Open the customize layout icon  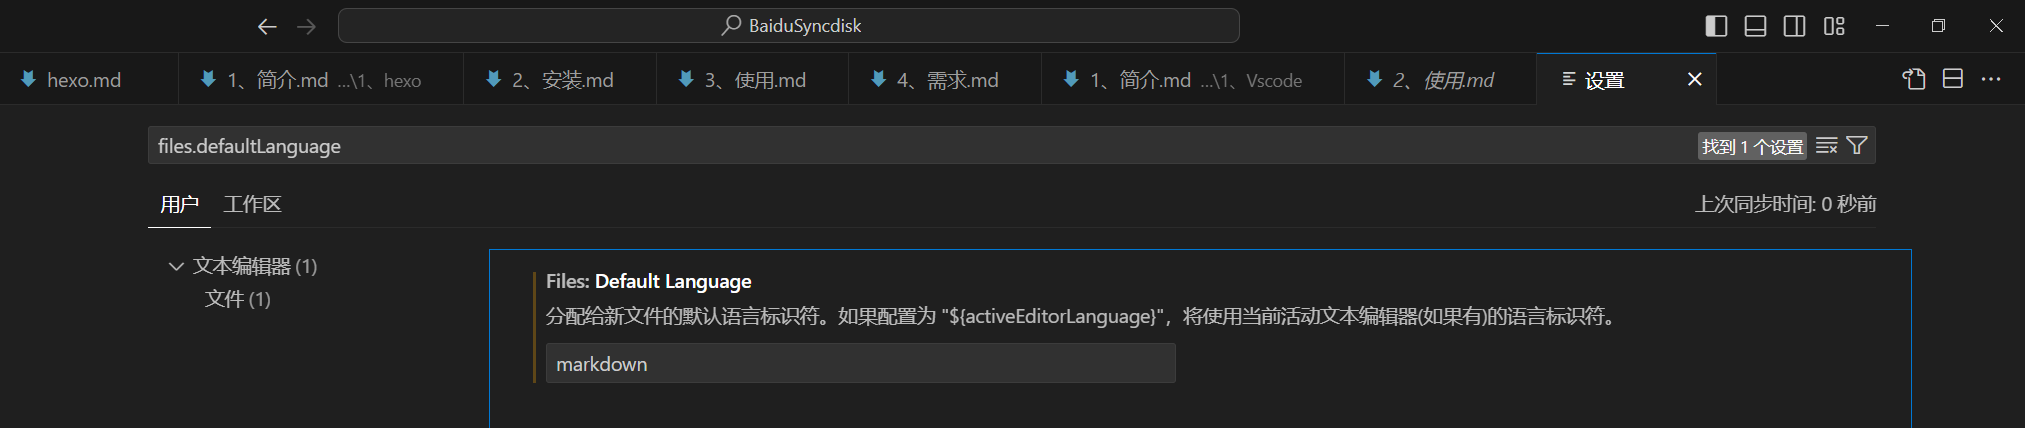[1834, 26]
